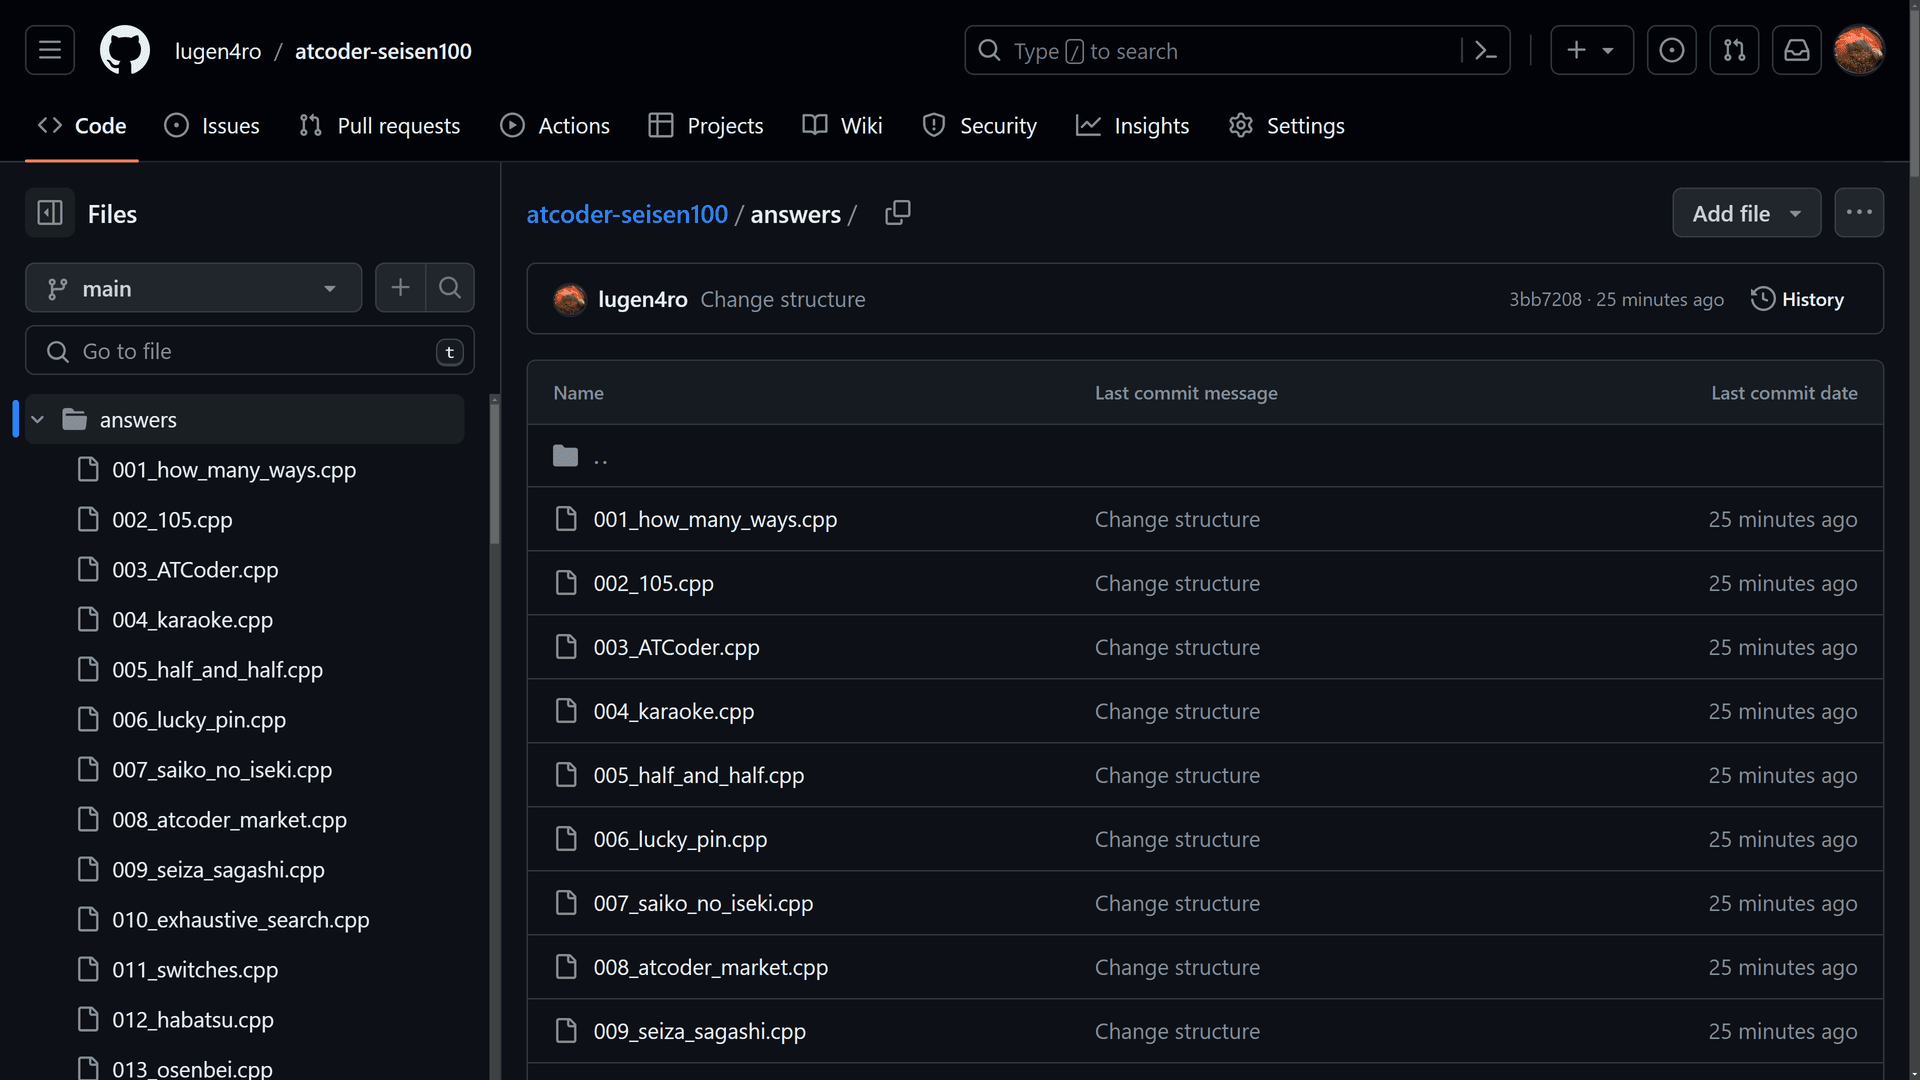Switch to the Actions tab
Screen dimensions: 1920x1080
pos(555,126)
